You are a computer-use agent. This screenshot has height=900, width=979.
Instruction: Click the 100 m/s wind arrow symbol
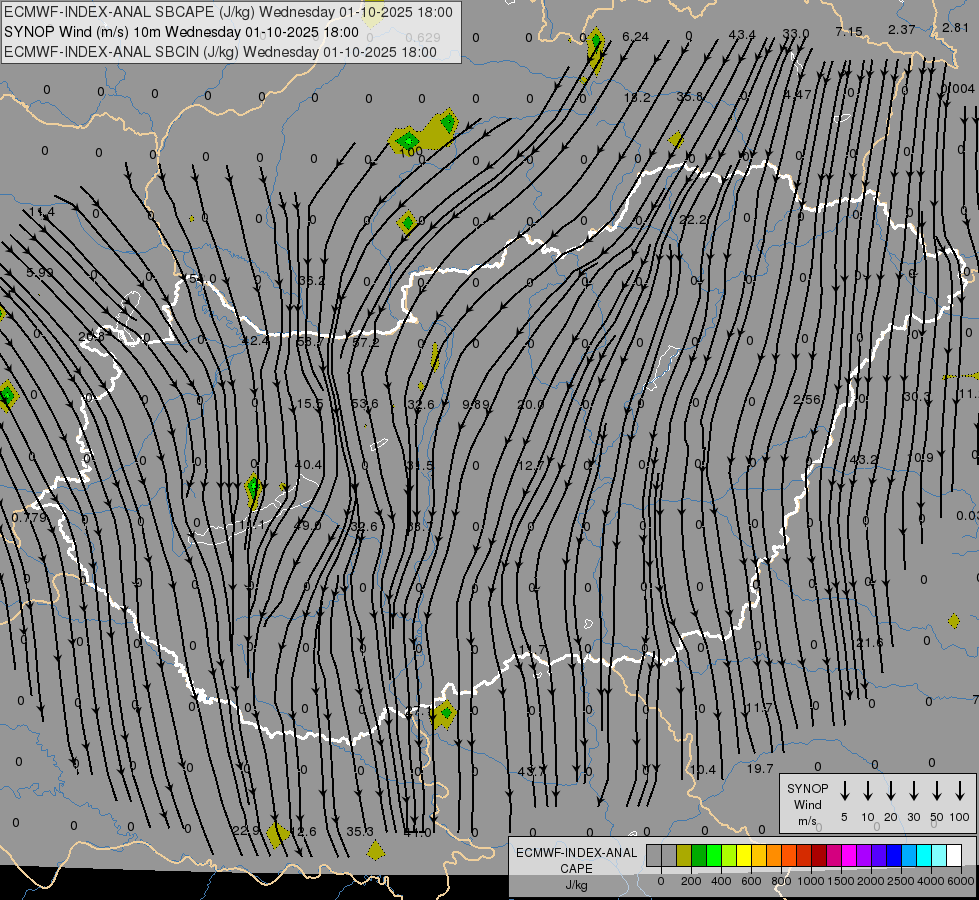[x=960, y=791]
